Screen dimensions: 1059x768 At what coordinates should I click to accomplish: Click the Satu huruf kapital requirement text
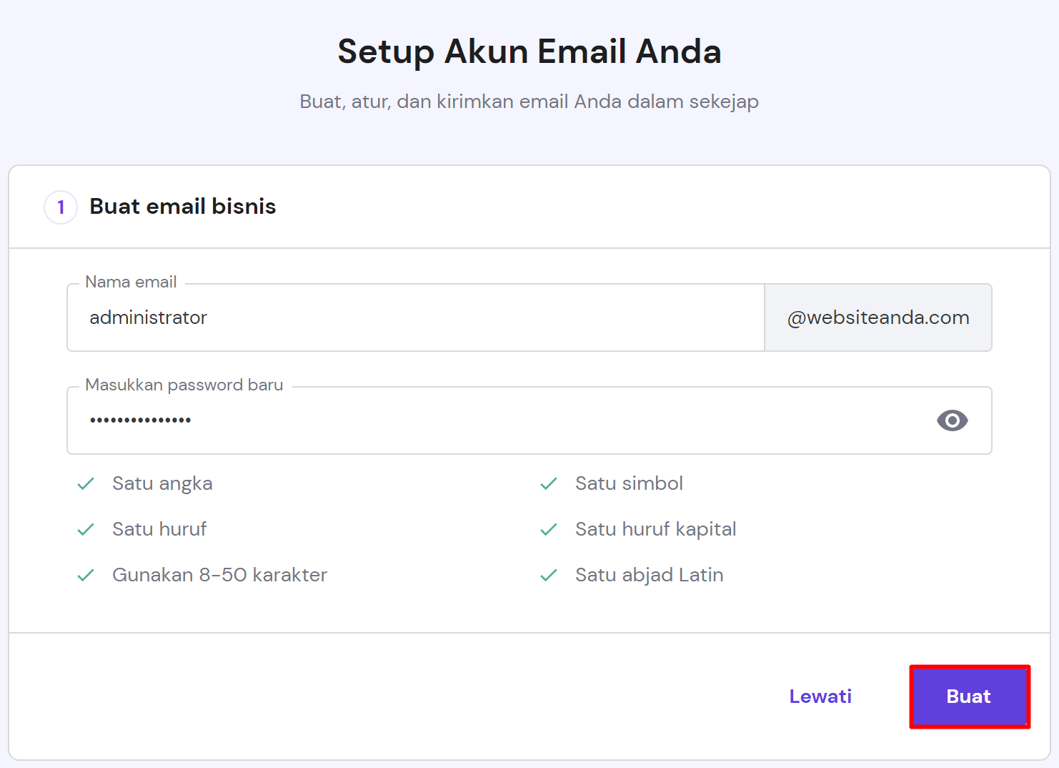[655, 530]
